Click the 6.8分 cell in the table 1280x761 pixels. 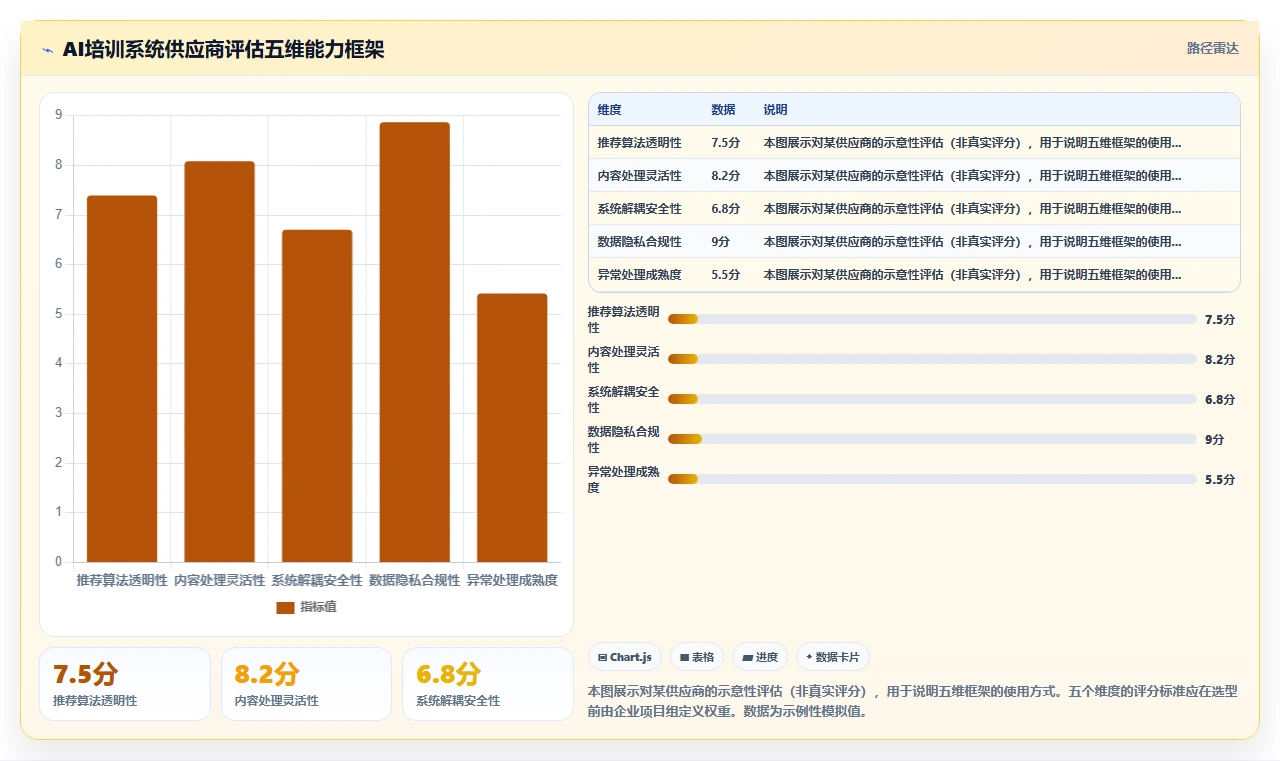click(x=725, y=209)
